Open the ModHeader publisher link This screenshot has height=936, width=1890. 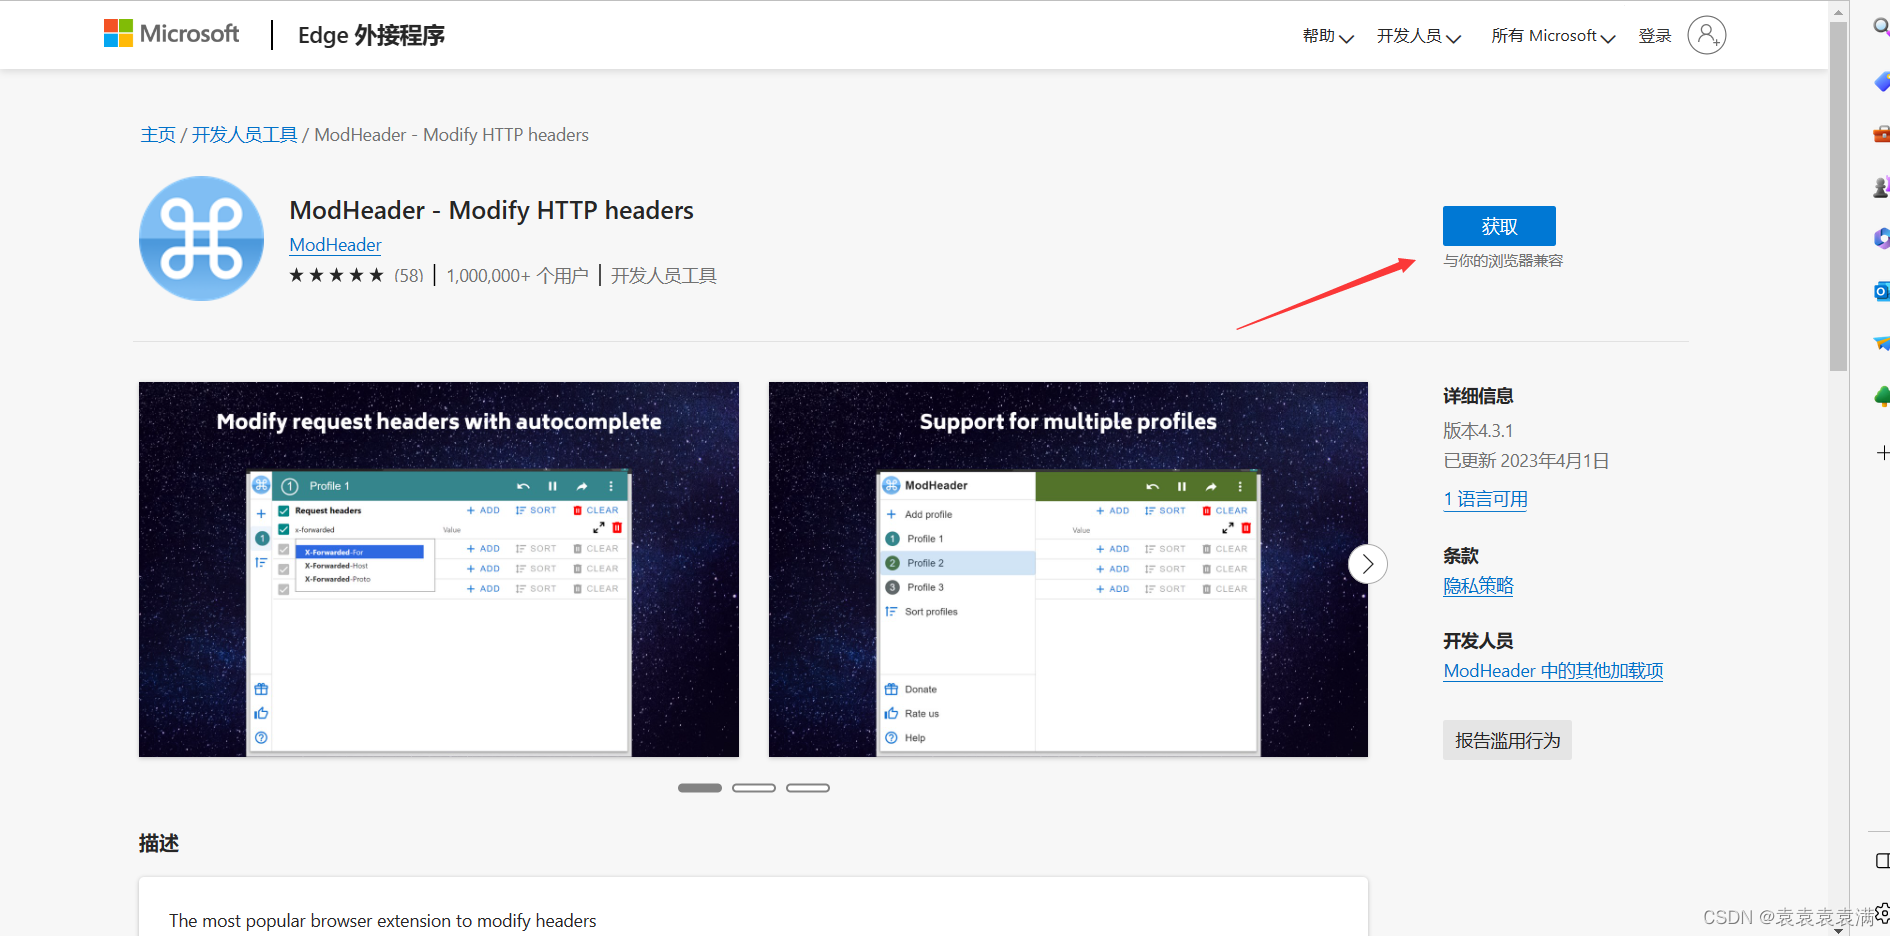pyautogui.click(x=335, y=245)
